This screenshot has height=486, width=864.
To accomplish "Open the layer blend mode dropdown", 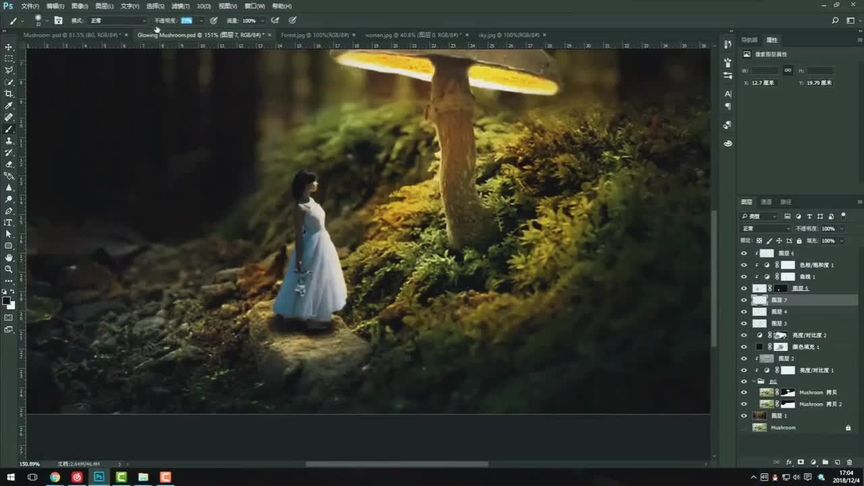I will pos(765,229).
